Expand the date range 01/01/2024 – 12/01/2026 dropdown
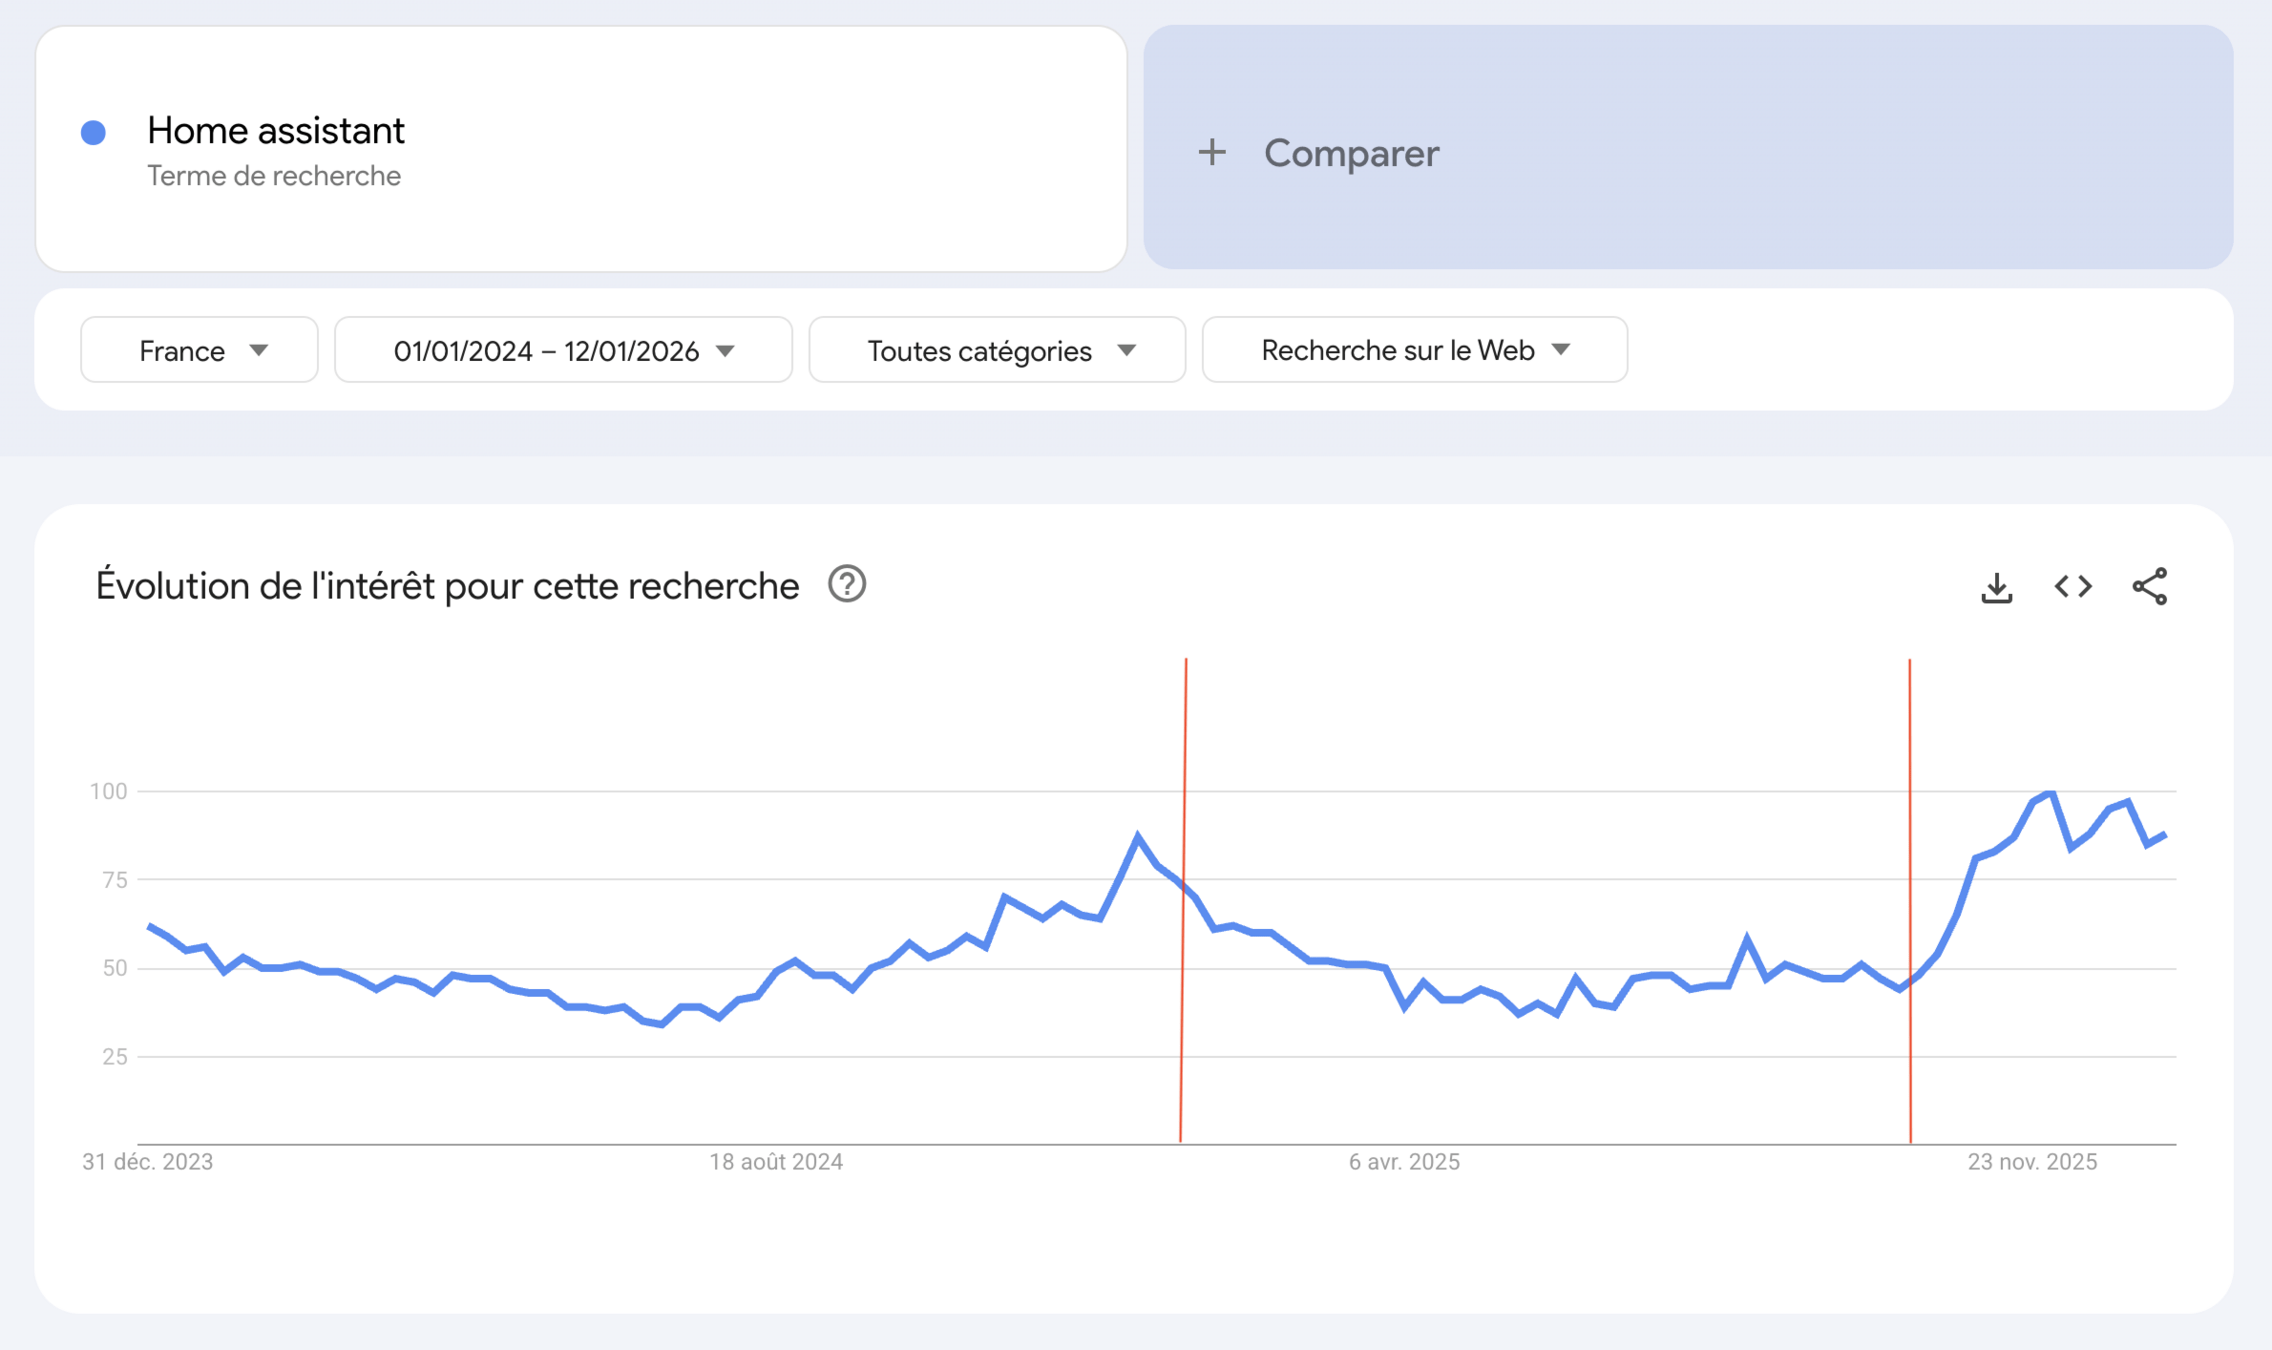2272x1350 pixels. tap(563, 350)
